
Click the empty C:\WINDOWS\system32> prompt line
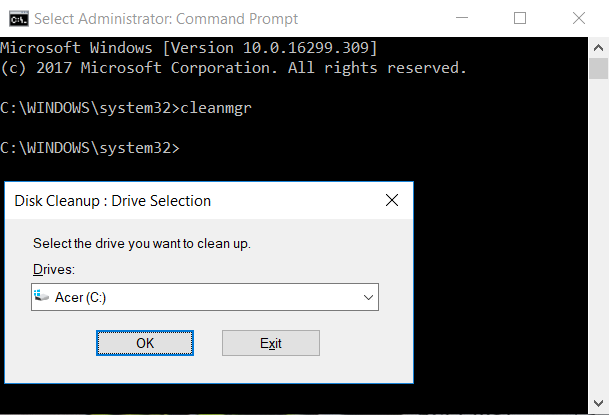tap(90, 148)
